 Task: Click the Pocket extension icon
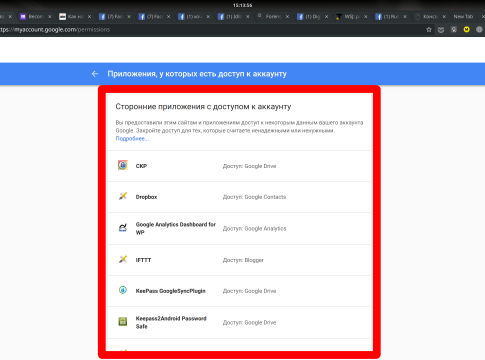(x=441, y=30)
